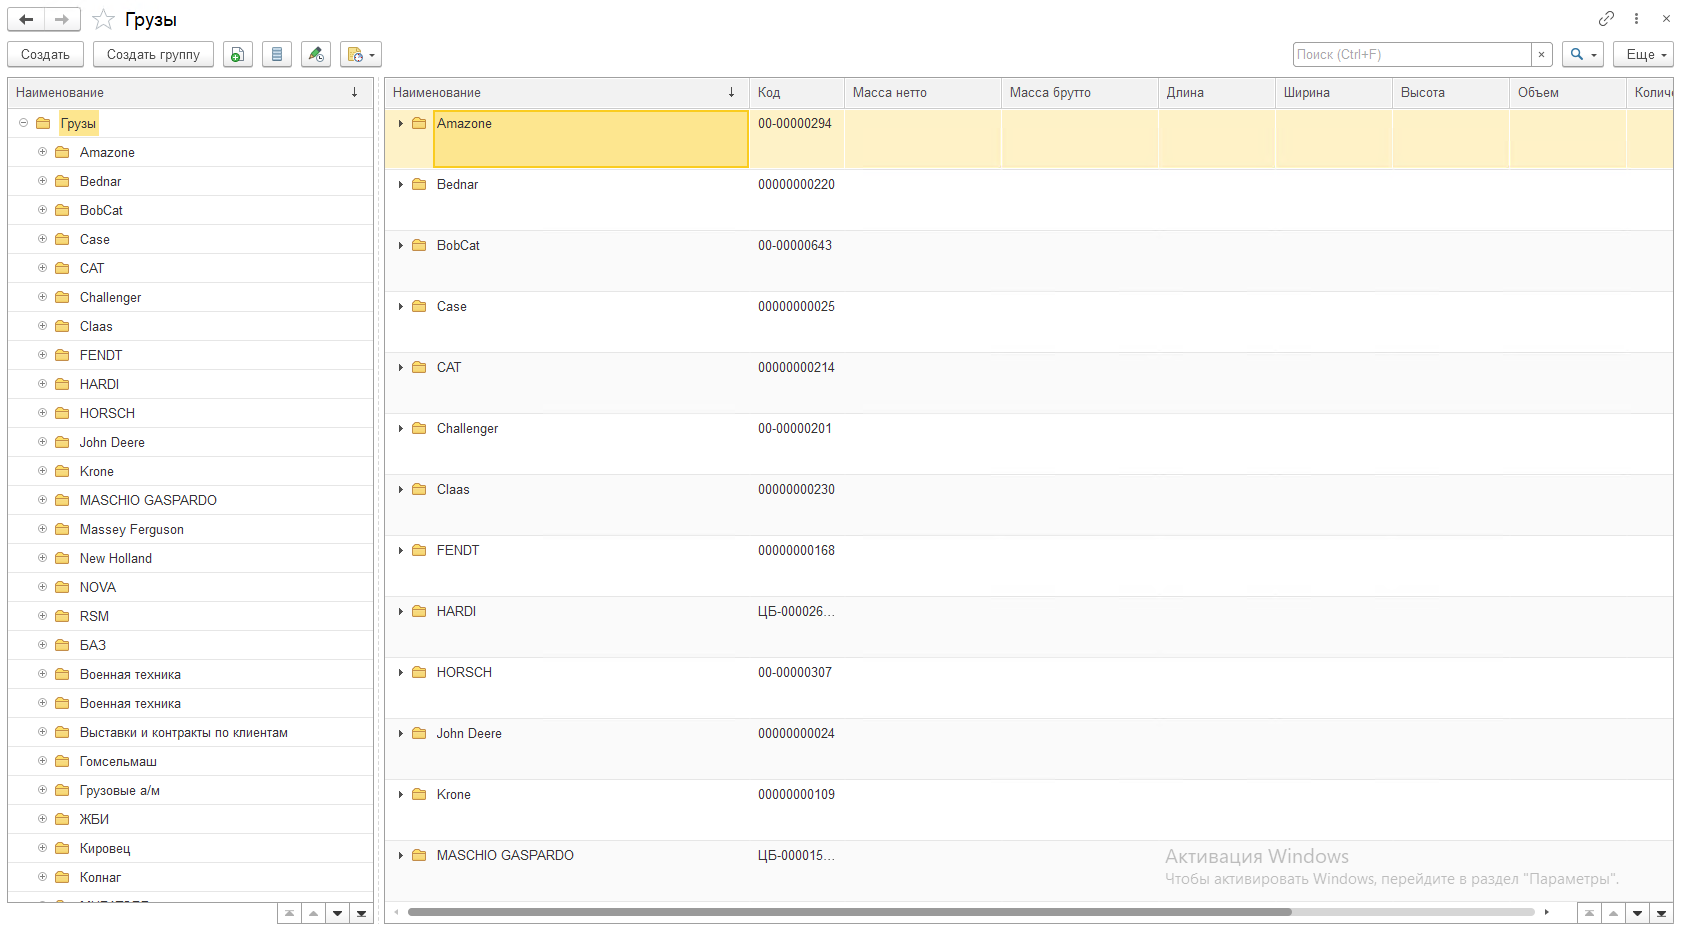Click the horizontal scrollbar of the table
This screenshot has width=1684, height=932.
[848, 912]
